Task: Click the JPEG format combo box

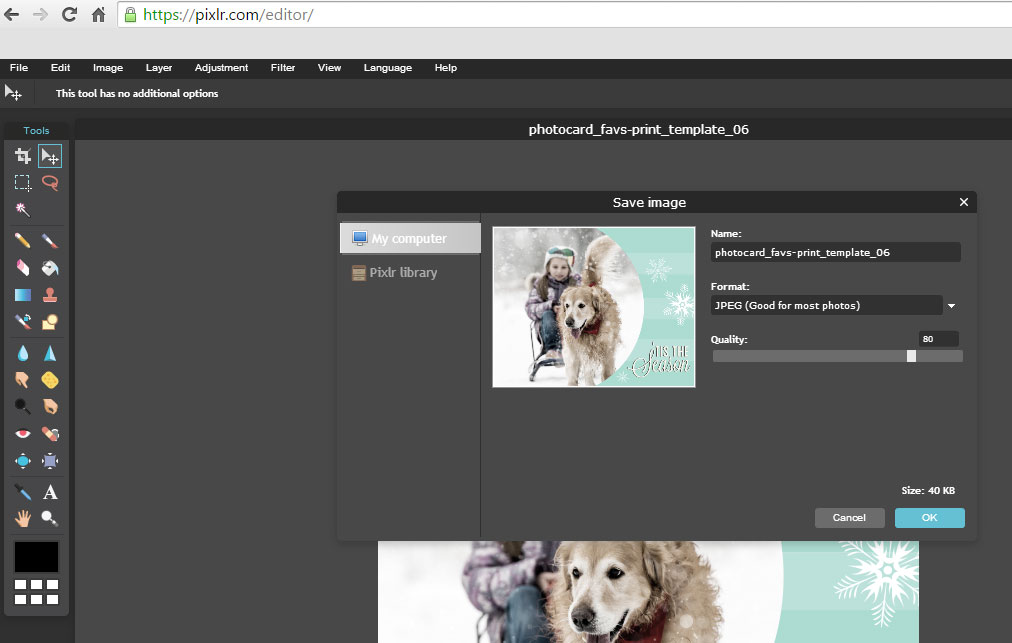Action: (x=826, y=306)
